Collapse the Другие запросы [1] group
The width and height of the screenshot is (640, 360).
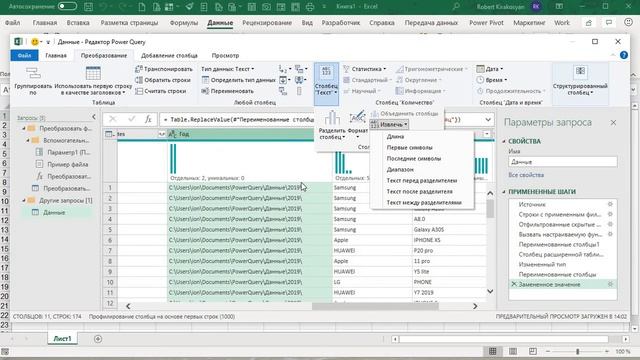point(24,200)
